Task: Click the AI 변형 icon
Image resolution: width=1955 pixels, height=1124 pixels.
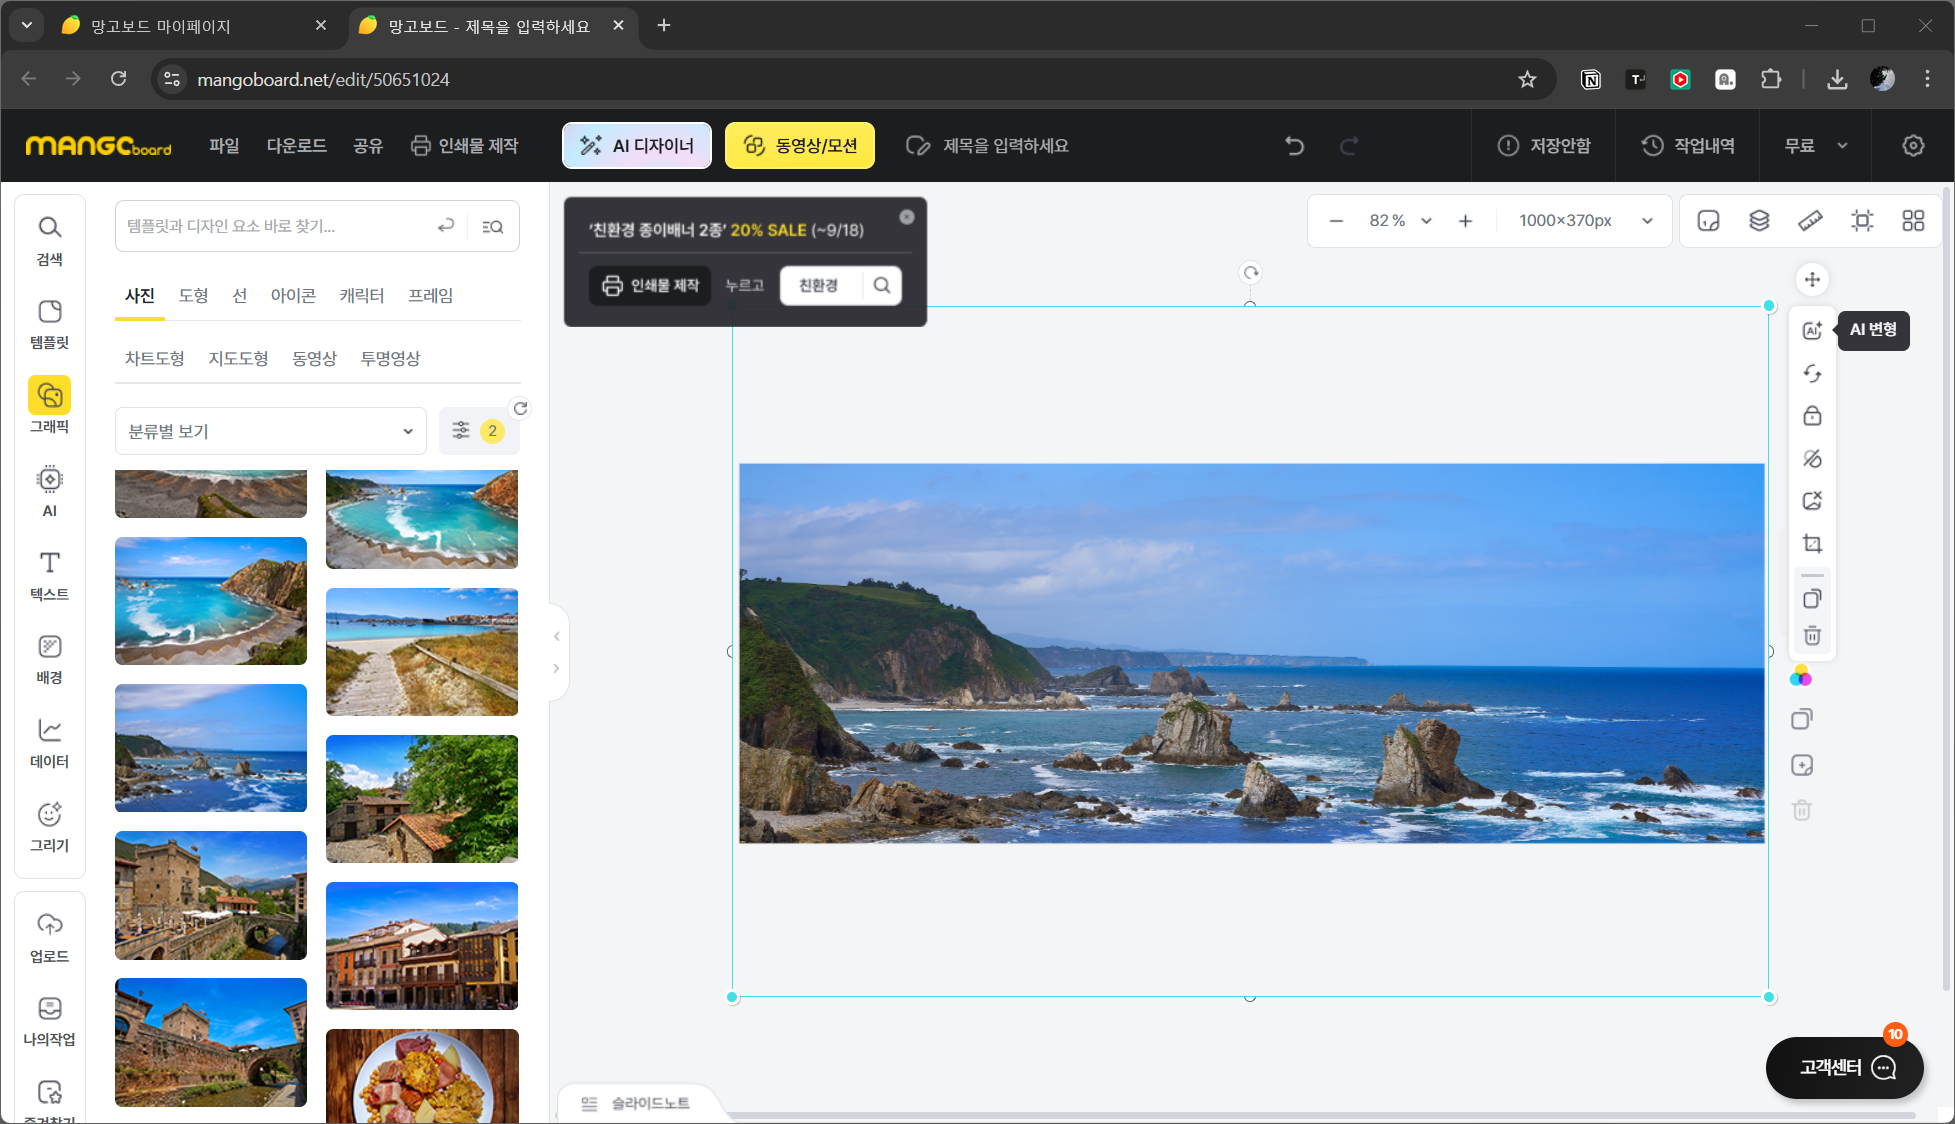Action: (x=1812, y=330)
